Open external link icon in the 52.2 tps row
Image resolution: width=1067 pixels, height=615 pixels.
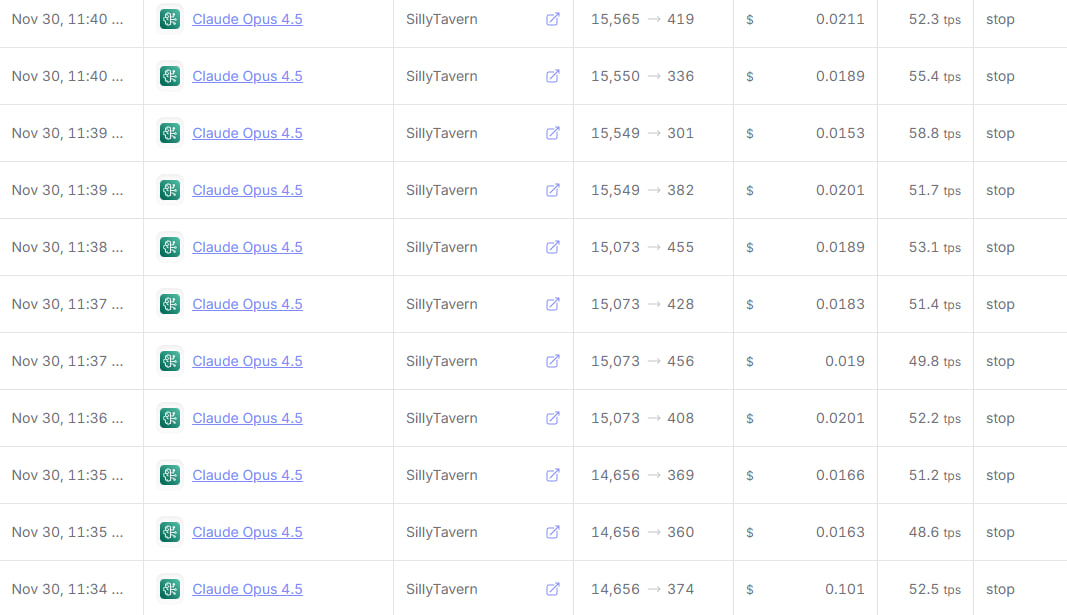pos(553,418)
